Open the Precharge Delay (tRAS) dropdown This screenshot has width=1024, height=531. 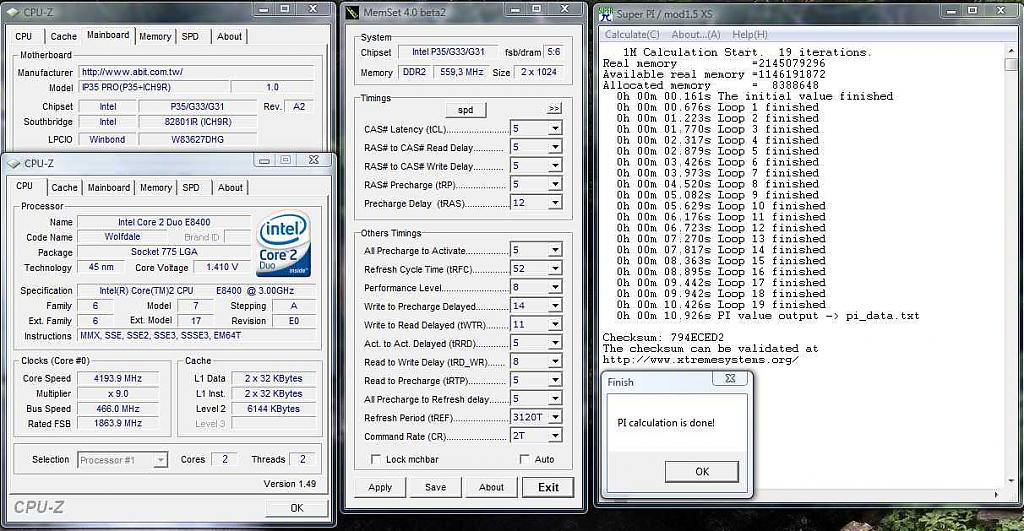[x=554, y=203]
